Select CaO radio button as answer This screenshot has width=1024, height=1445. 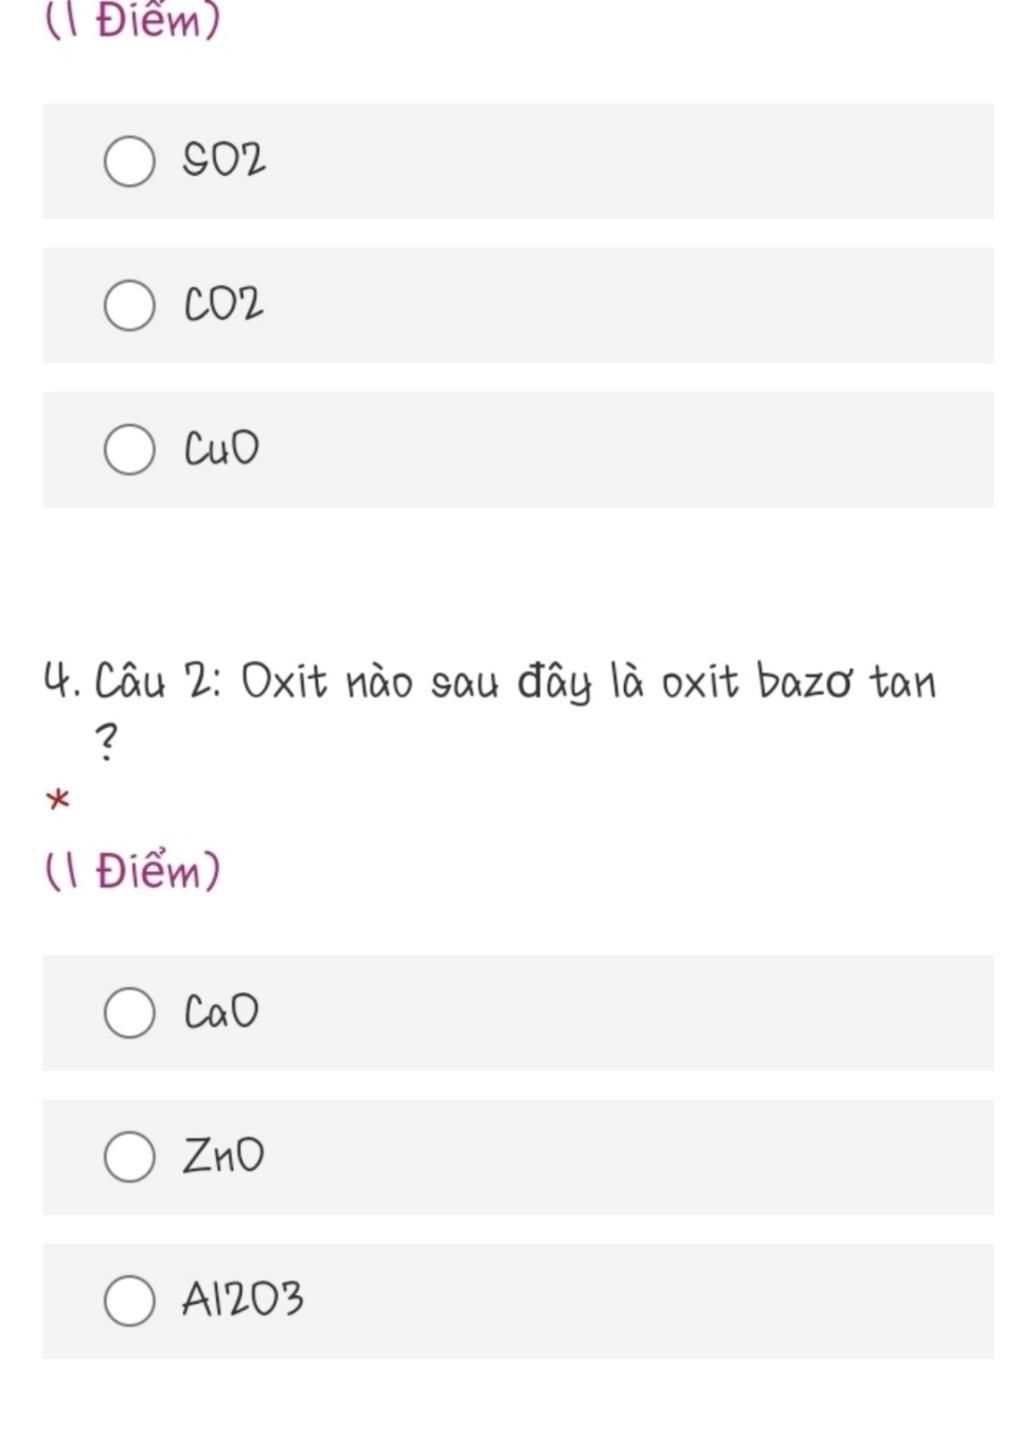click(x=129, y=1012)
